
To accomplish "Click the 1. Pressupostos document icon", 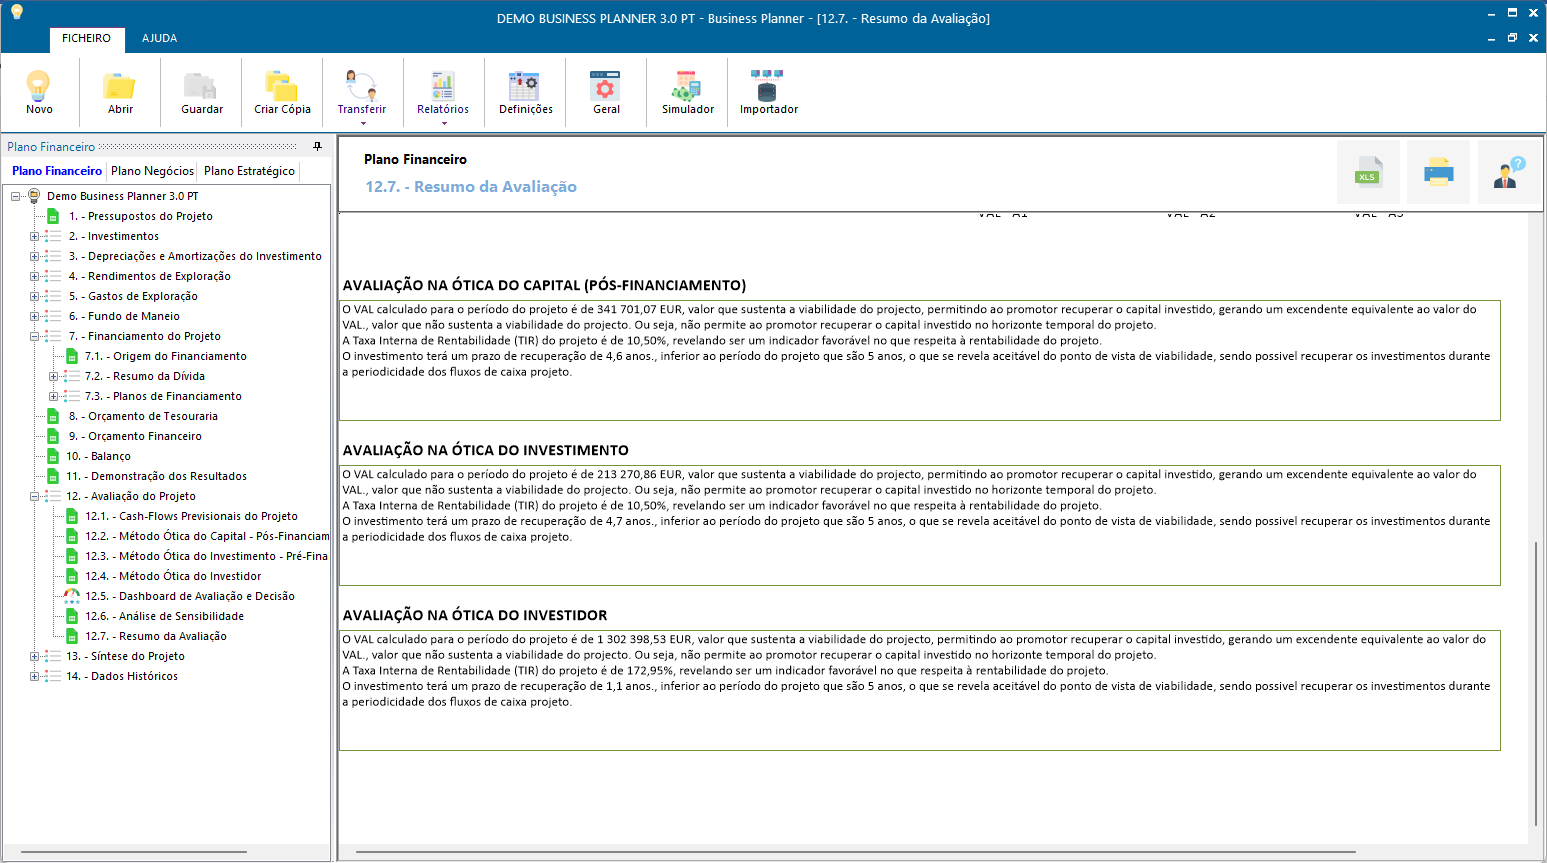I will pos(53,216).
